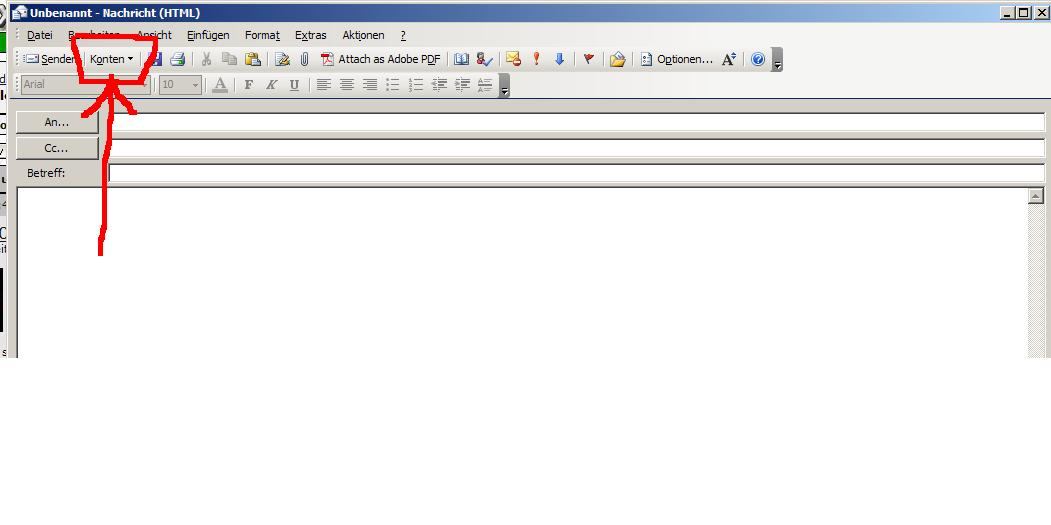Toggle bulleted list

point(393,84)
